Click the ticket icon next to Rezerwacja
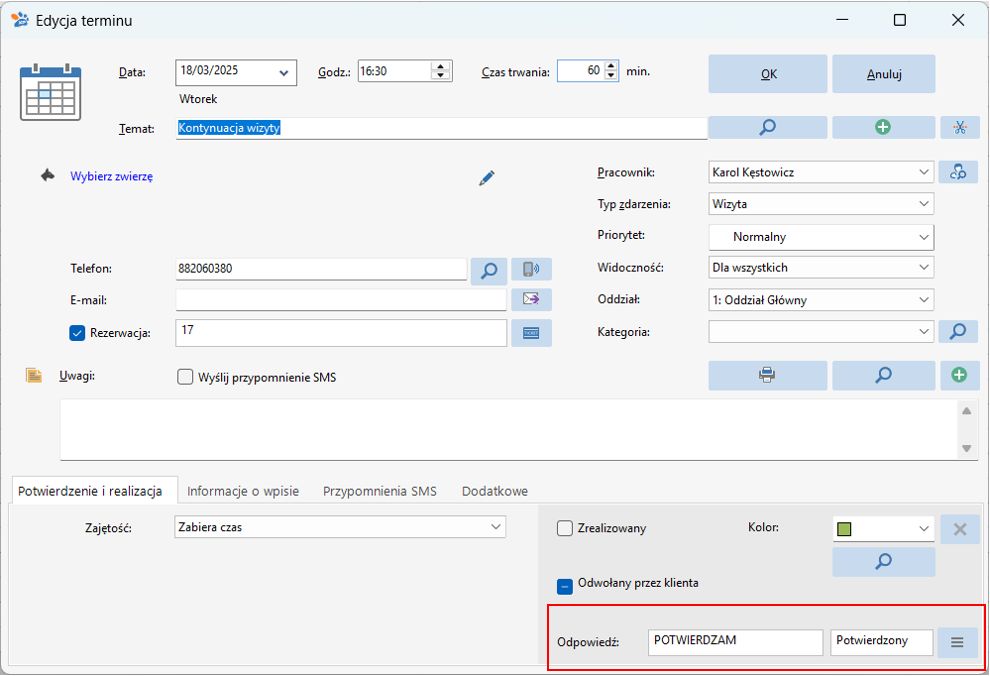The image size is (990, 676). 531,333
